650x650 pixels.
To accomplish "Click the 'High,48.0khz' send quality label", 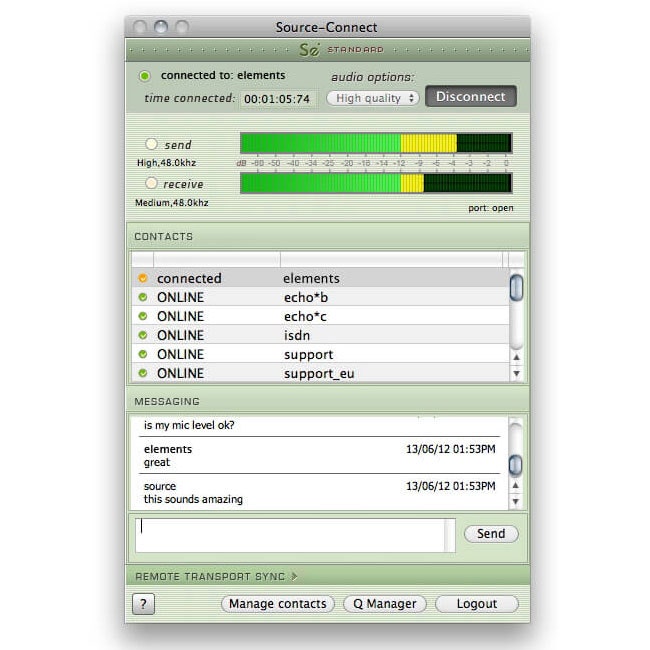I will click(166, 163).
